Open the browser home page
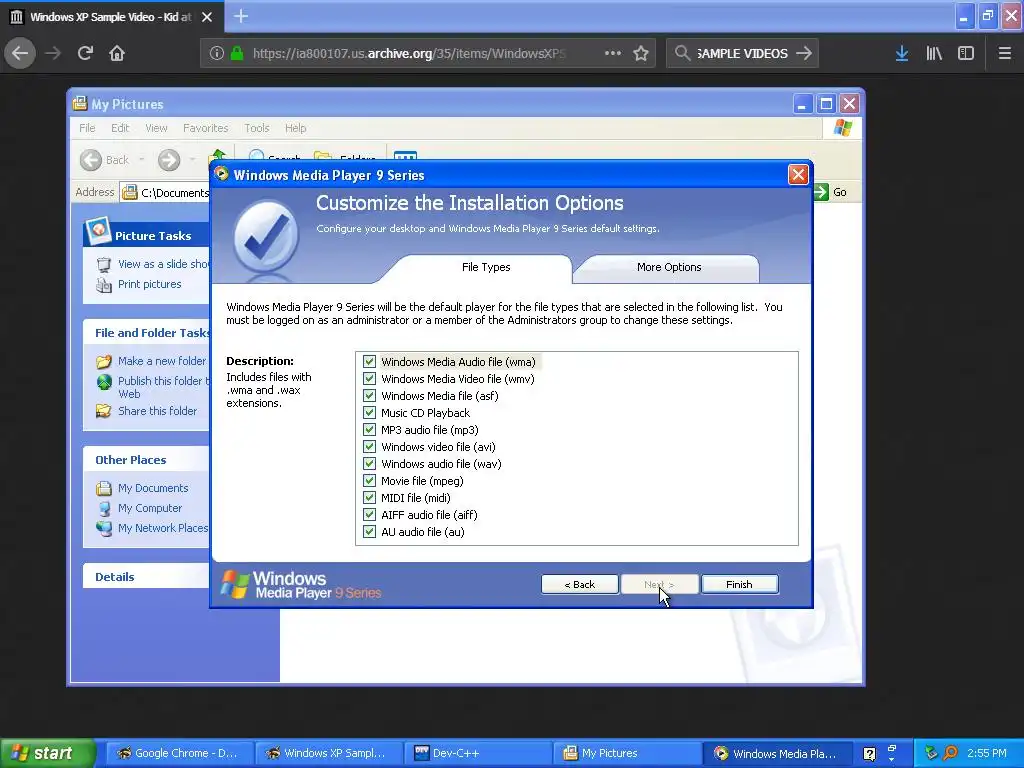 click(117, 54)
